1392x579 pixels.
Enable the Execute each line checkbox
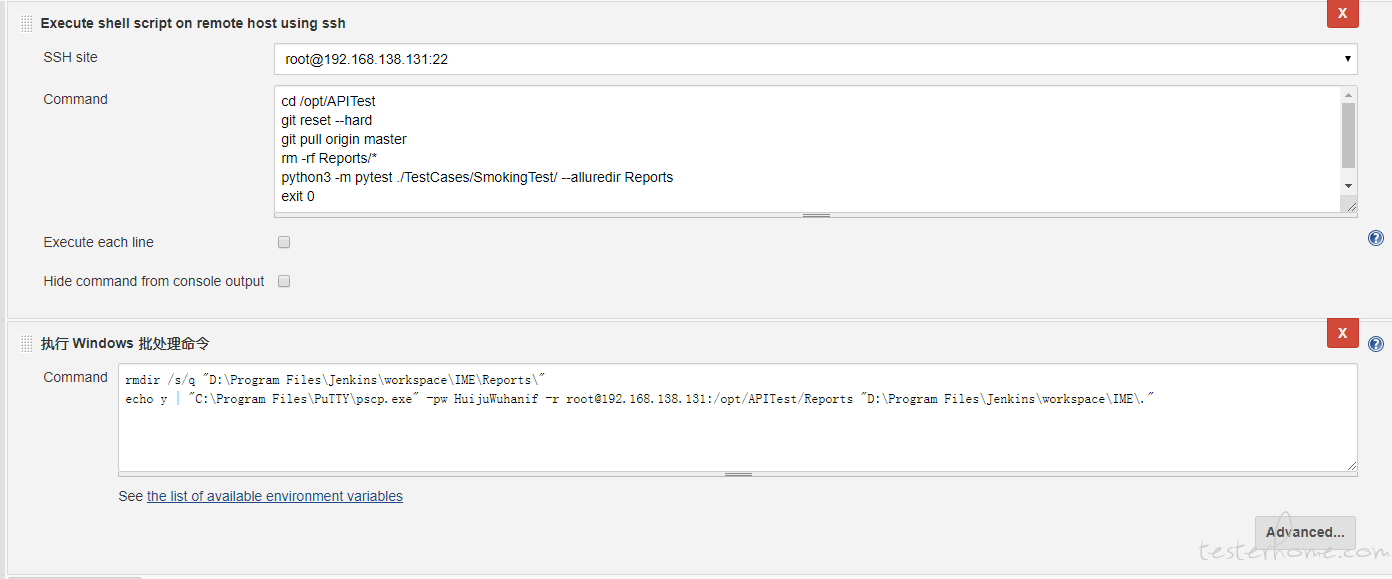[284, 242]
